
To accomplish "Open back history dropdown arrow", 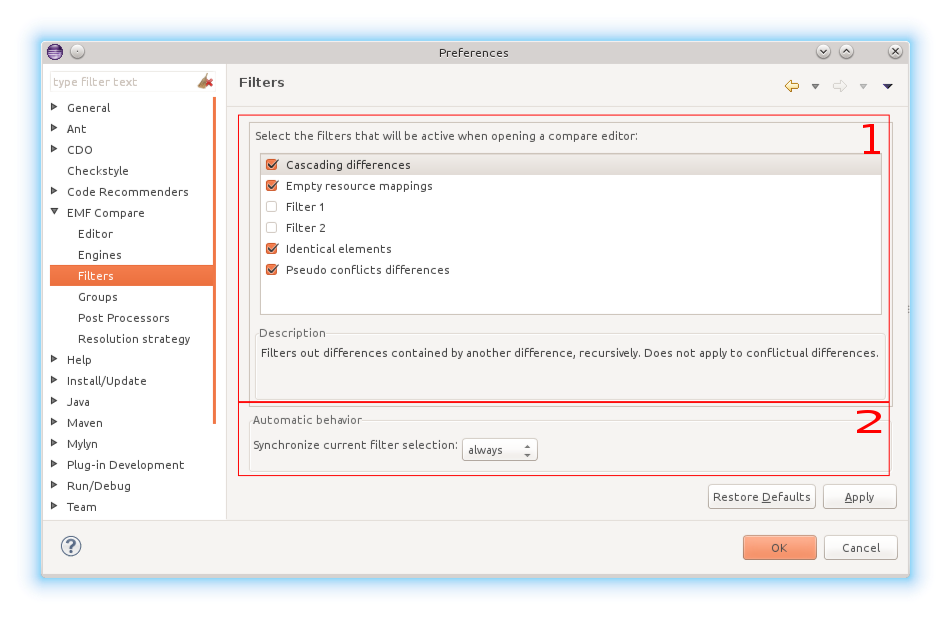I will [x=815, y=86].
